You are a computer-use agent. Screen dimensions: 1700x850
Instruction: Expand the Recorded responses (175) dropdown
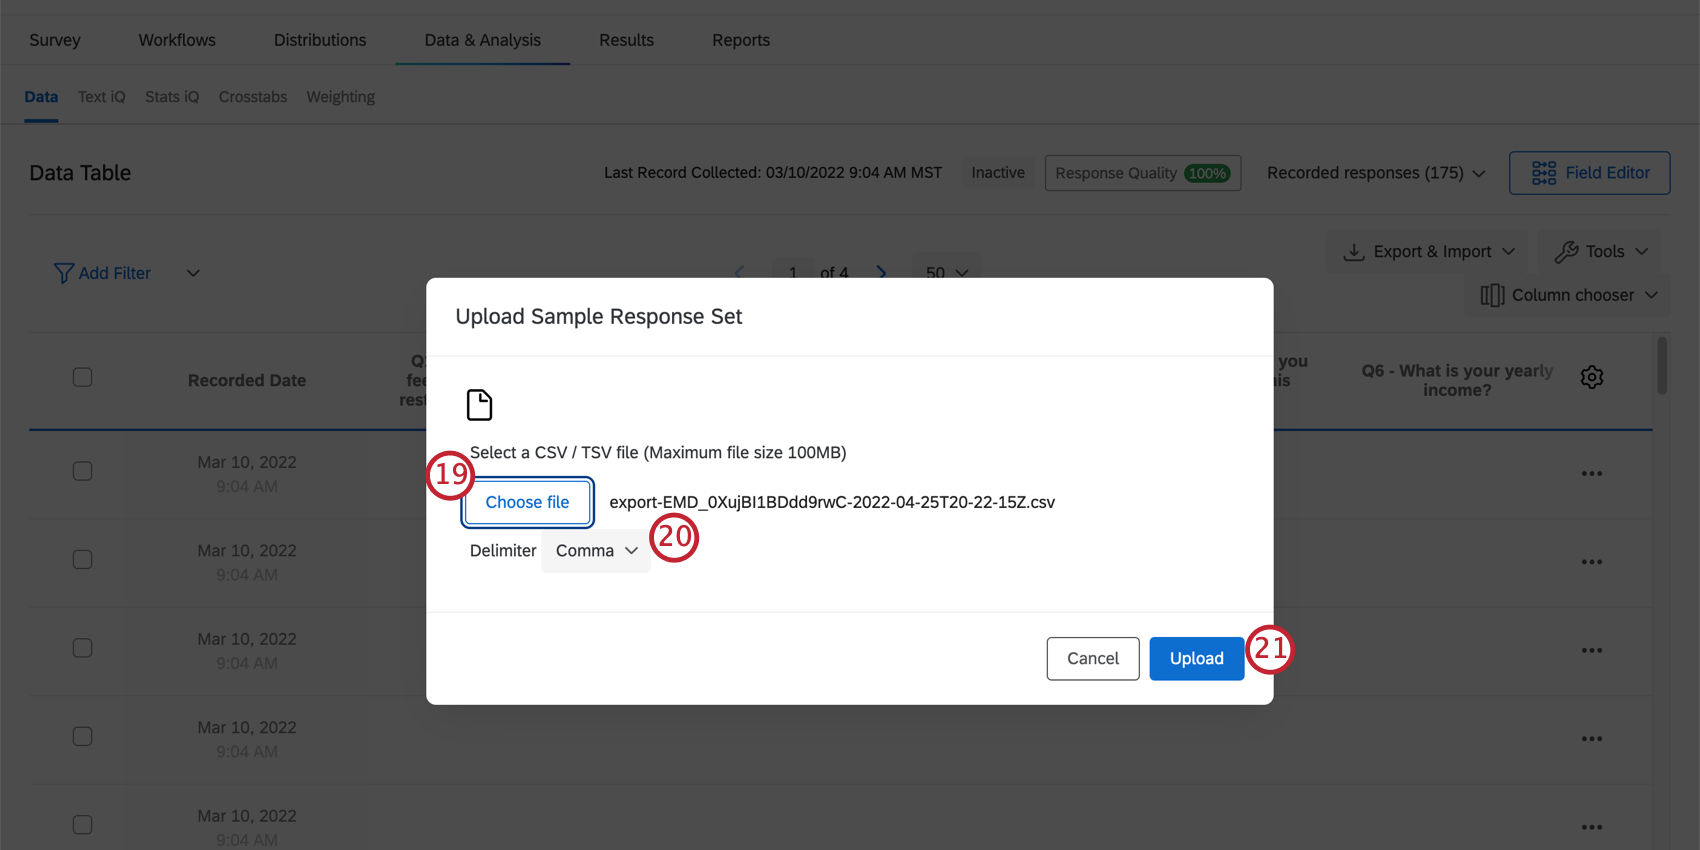click(x=1376, y=173)
